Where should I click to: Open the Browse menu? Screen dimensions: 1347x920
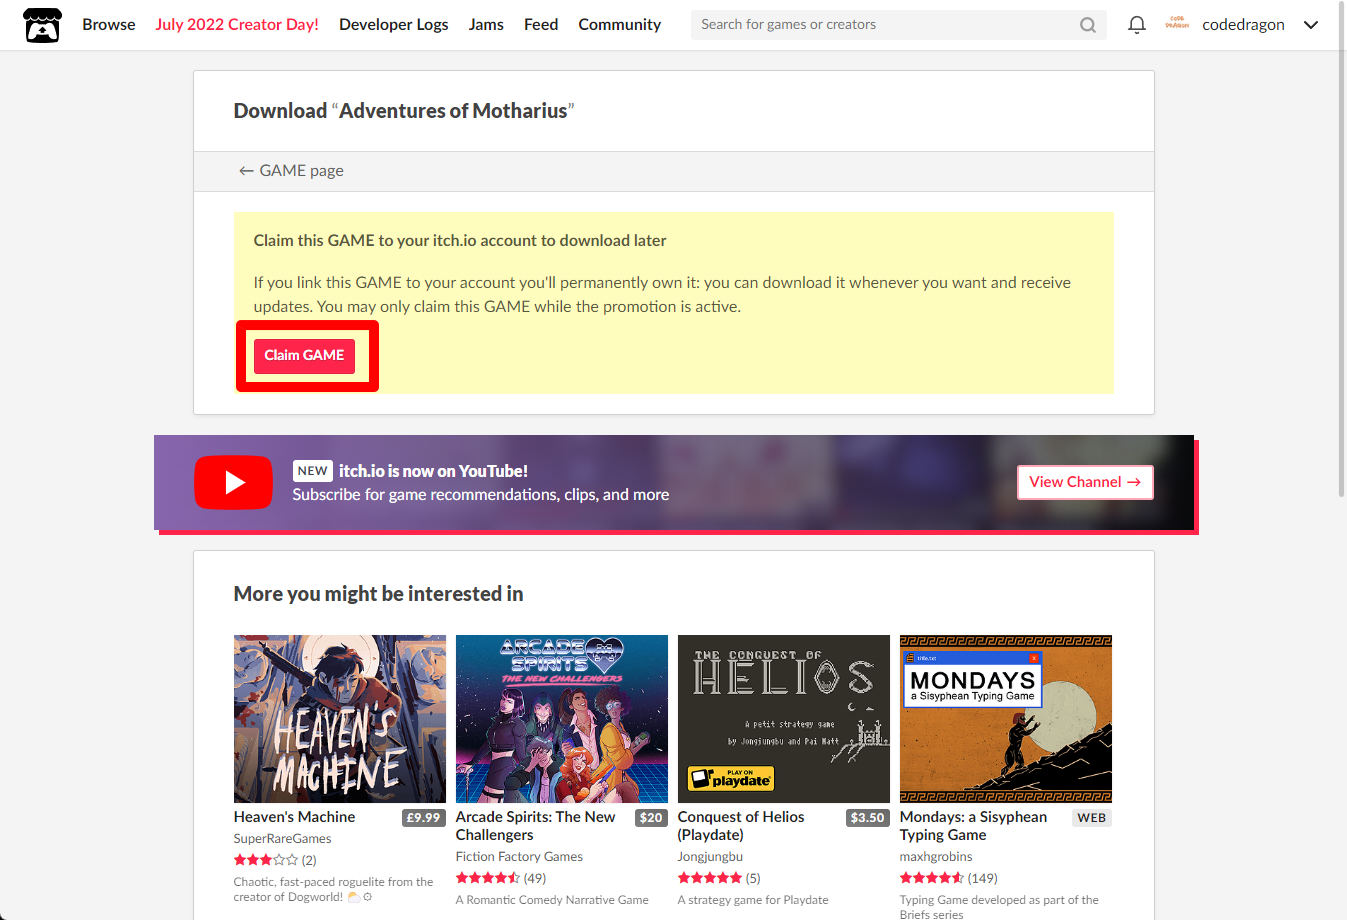(x=109, y=25)
